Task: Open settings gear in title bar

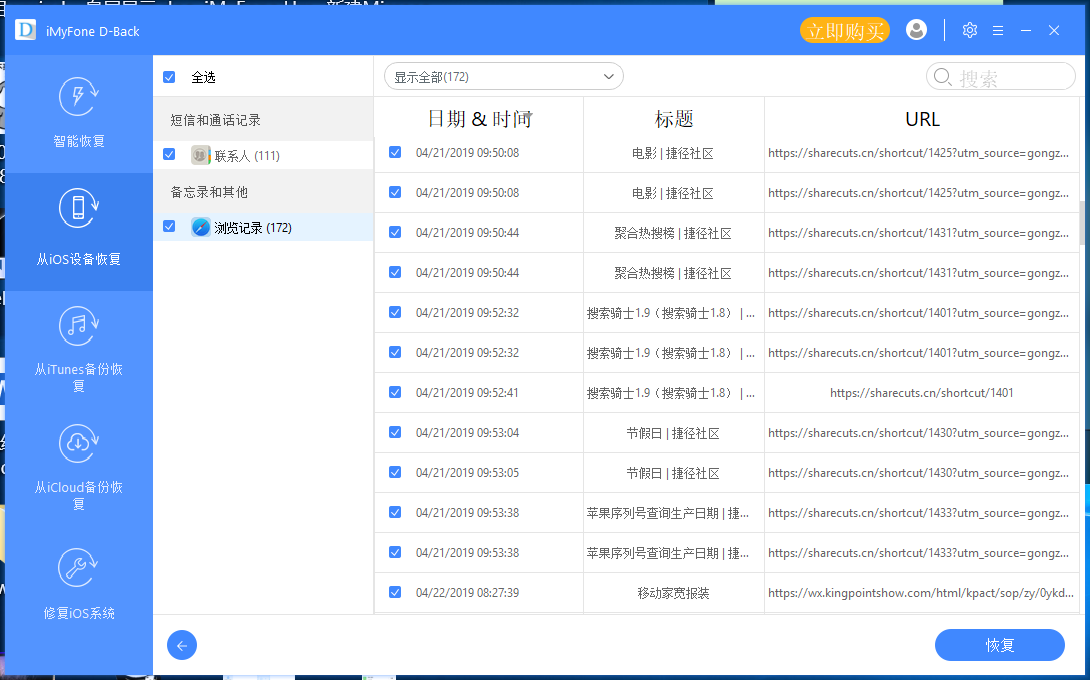Action: 969,31
